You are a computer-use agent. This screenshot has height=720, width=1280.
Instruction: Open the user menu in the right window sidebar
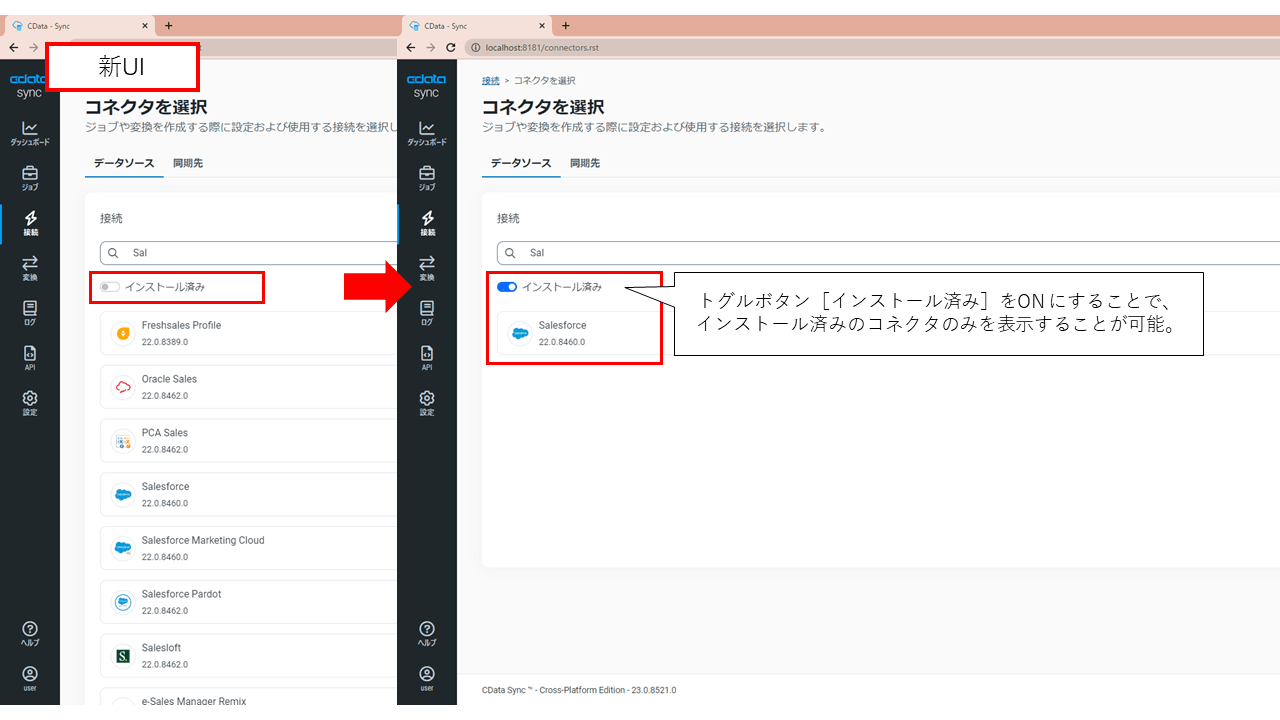[427, 679]
